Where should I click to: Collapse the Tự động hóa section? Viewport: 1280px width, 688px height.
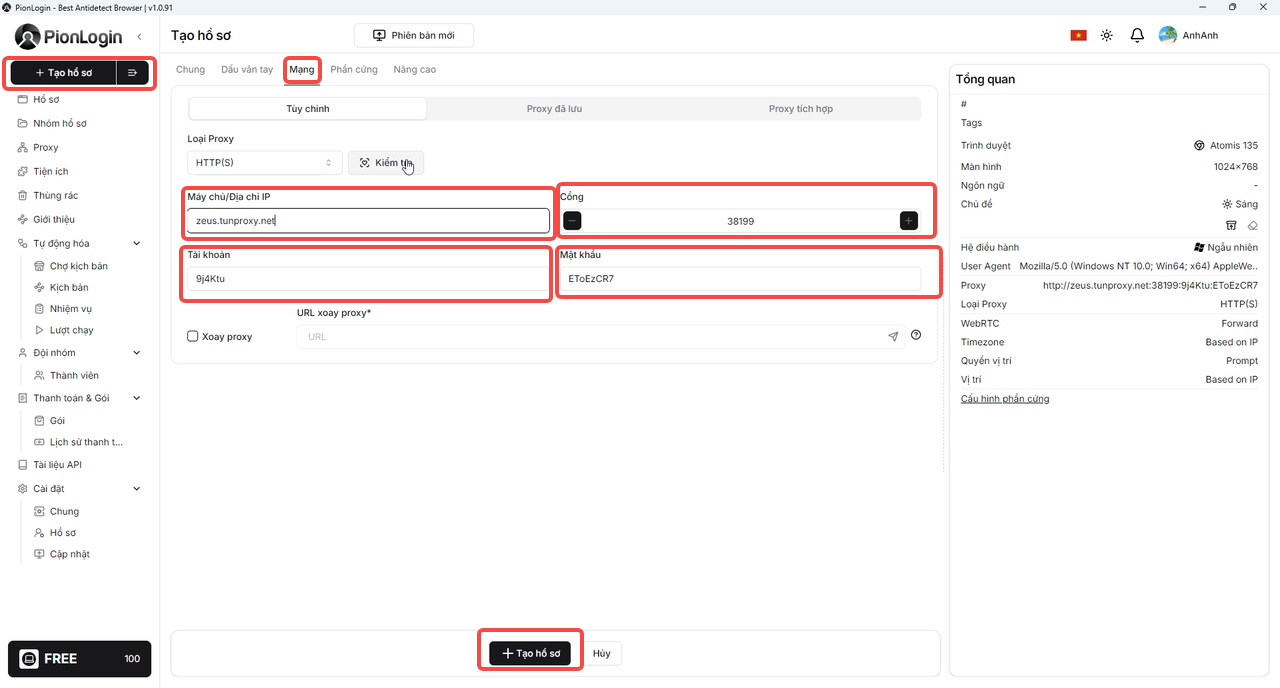click(137, 243)
